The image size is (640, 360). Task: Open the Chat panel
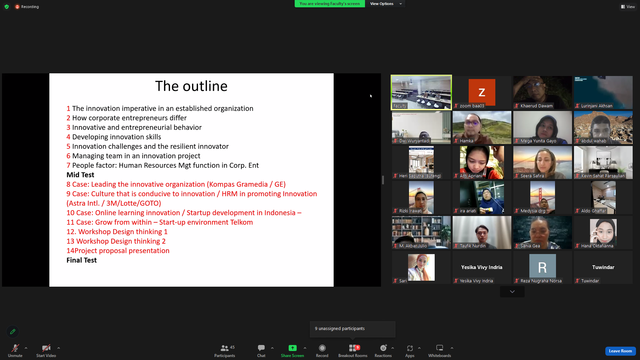pos(261,350)
